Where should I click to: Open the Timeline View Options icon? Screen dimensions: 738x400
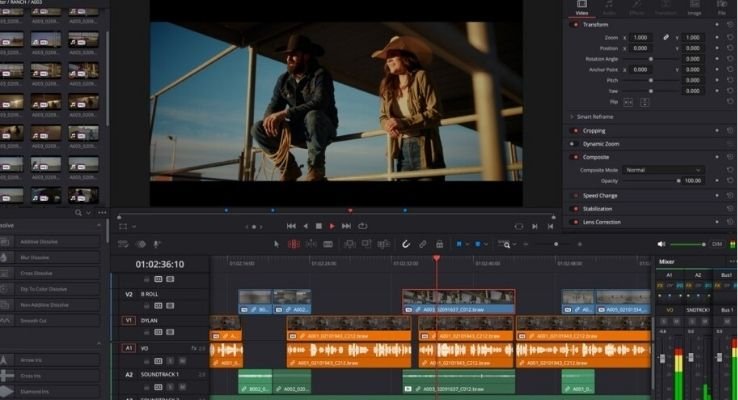[x=123, y=244]
